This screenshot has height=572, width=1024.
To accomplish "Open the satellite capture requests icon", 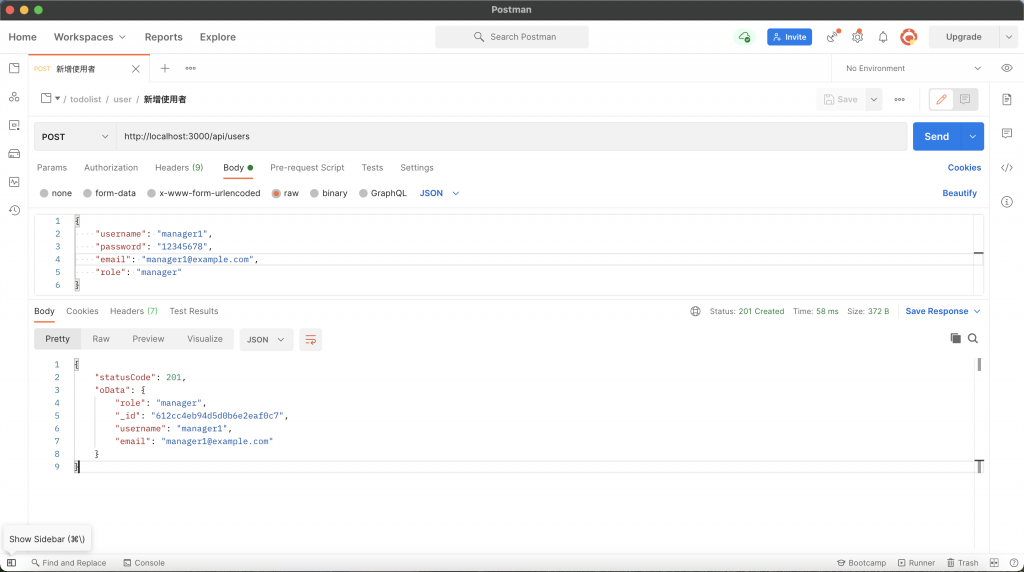I will 833,37.
